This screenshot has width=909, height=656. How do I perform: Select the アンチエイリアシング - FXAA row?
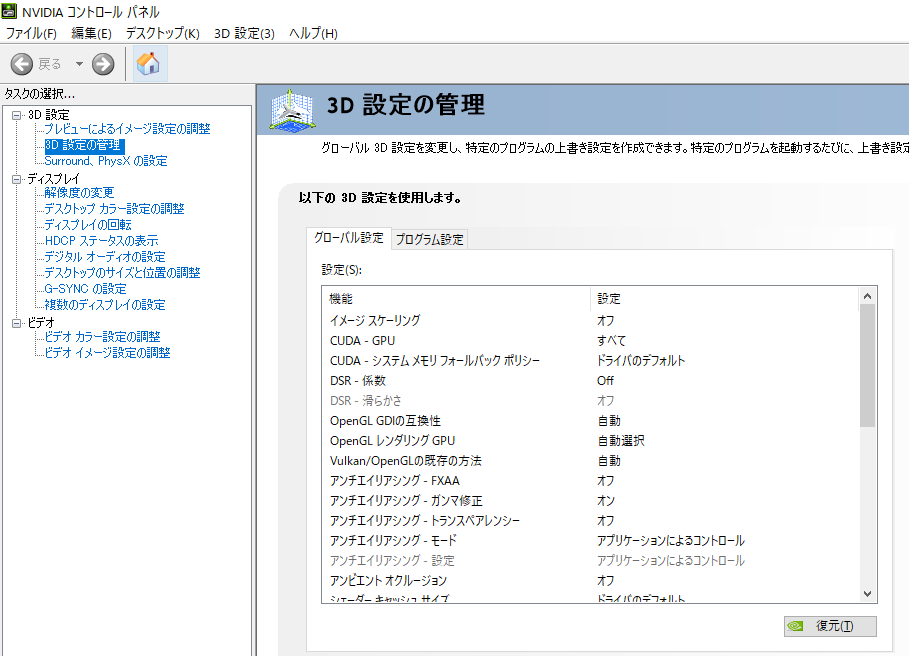(x=590, y=480)
